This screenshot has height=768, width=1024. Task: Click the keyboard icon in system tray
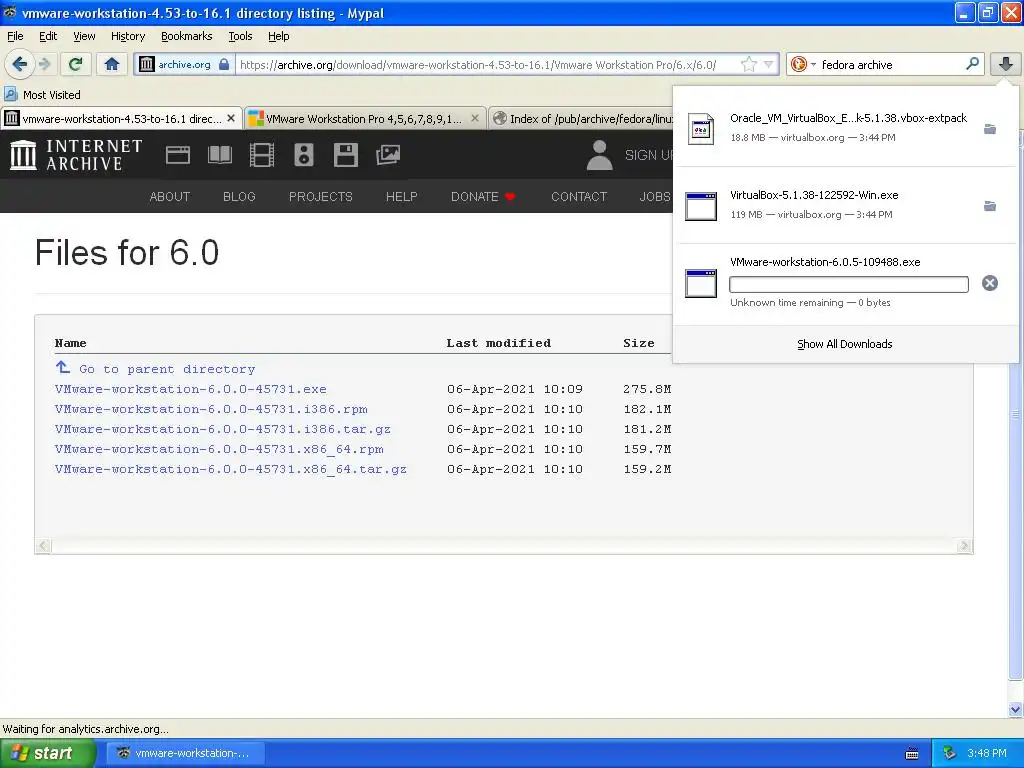click(912, 754)
